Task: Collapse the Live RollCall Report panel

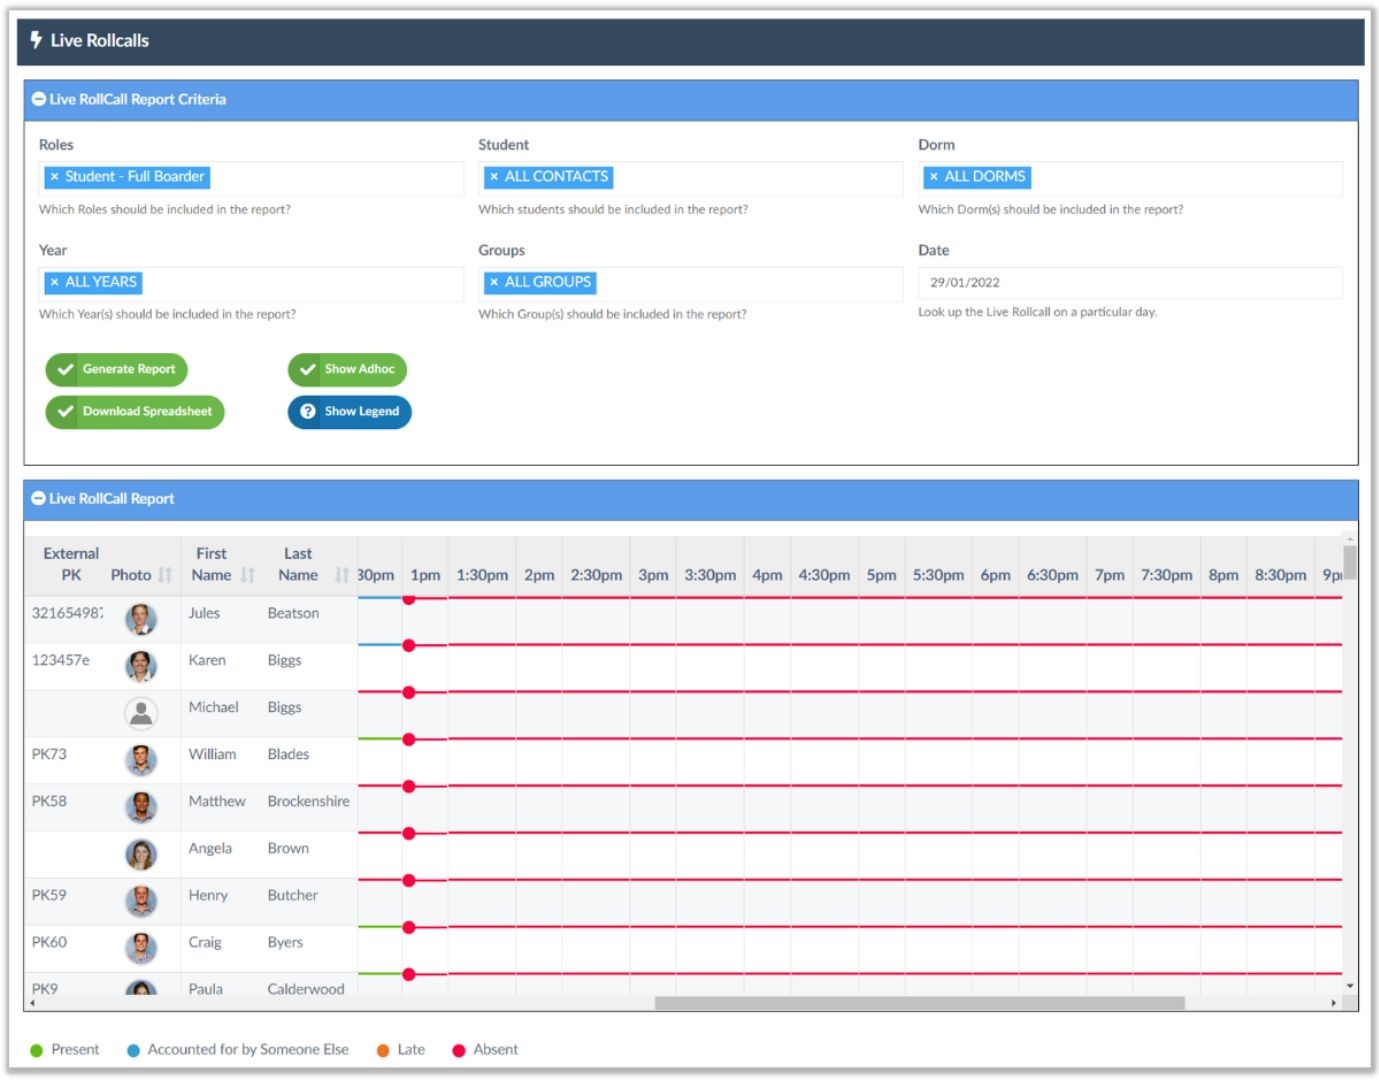Action: [39, 498]
